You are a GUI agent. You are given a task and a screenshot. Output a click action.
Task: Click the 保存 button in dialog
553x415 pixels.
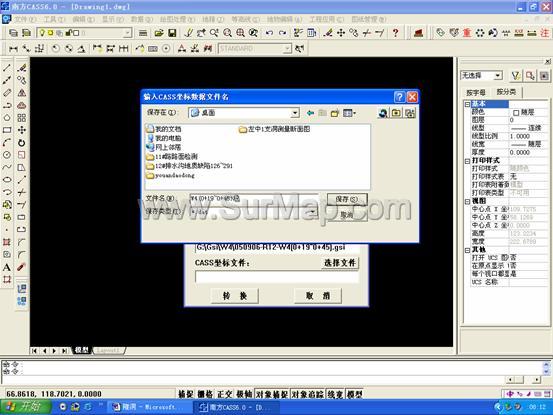347,200
